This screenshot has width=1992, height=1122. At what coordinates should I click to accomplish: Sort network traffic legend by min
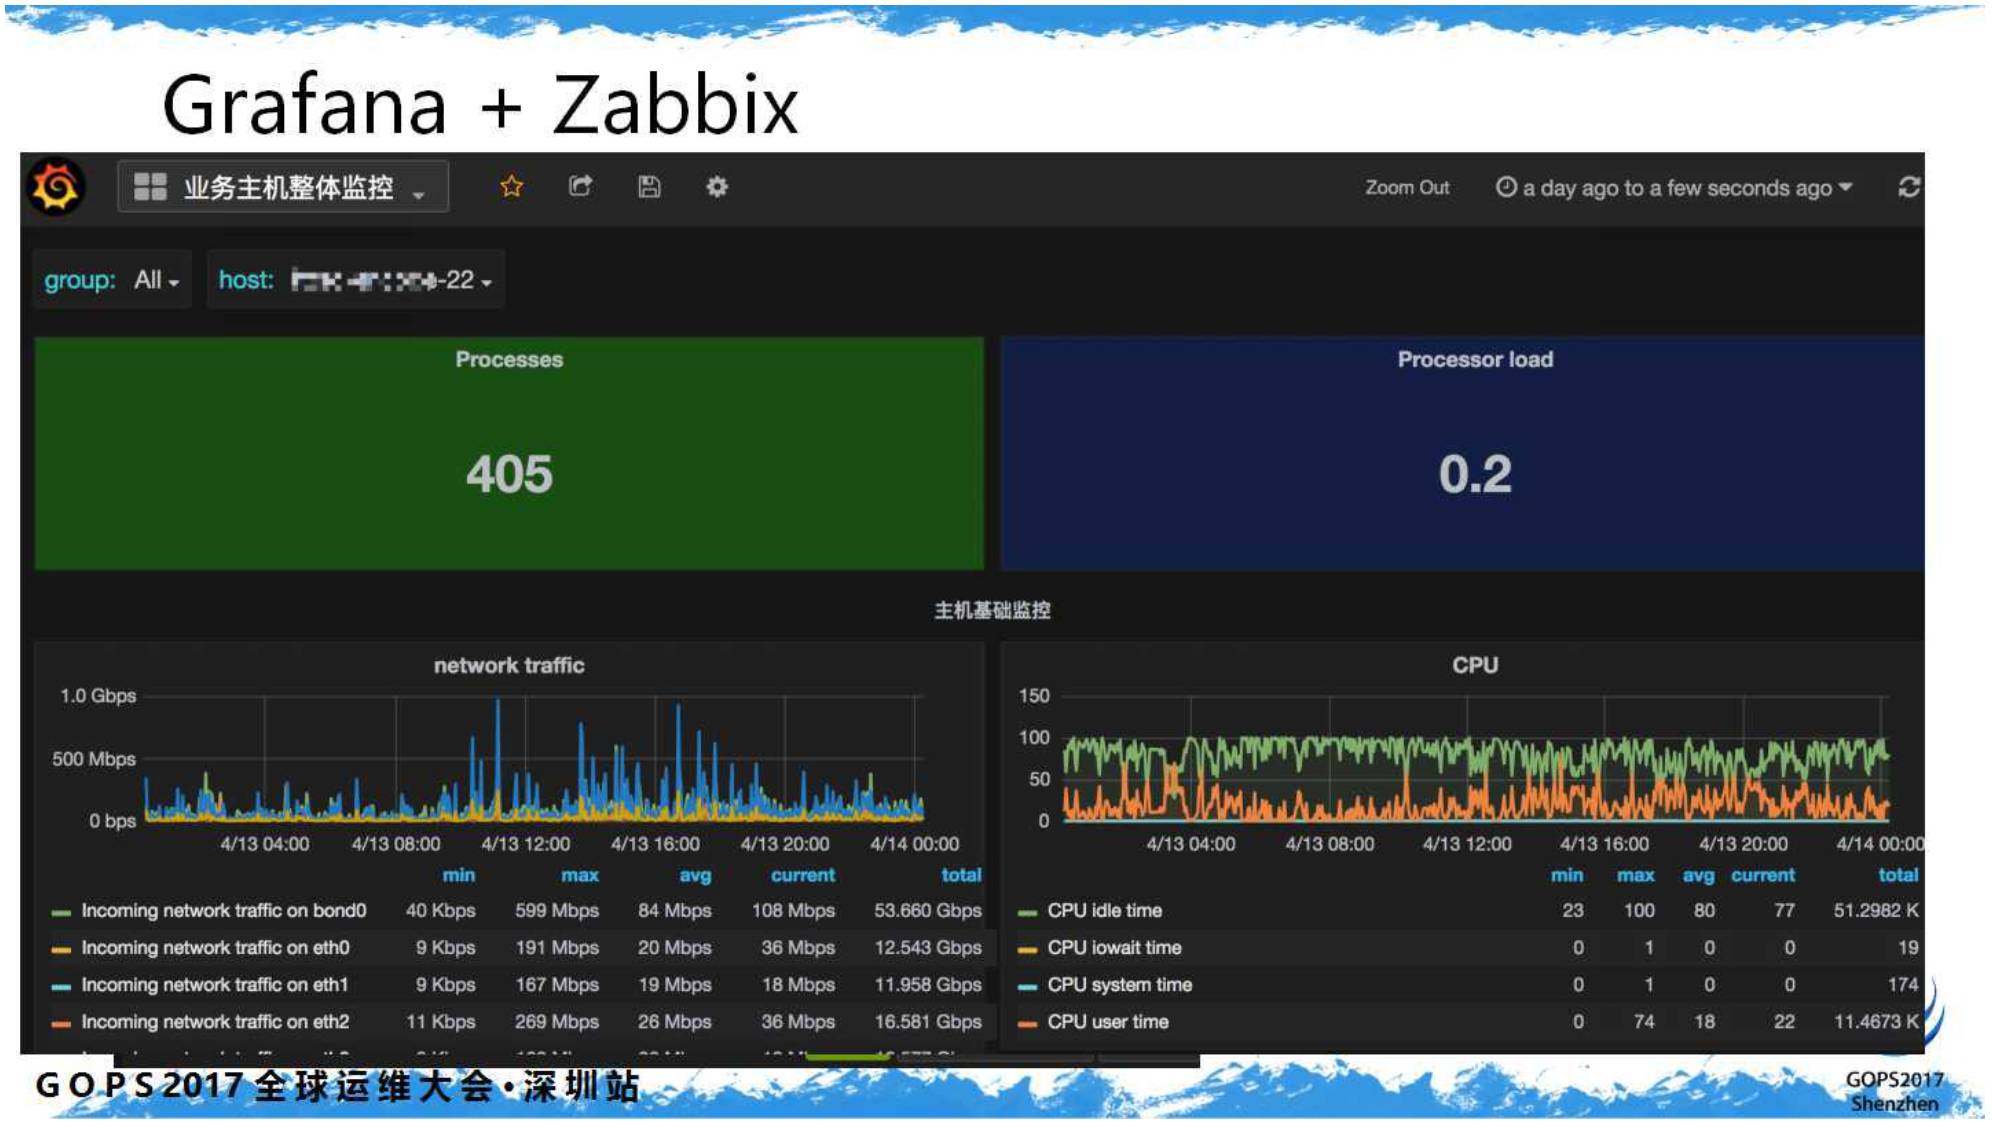pos(459,875)
